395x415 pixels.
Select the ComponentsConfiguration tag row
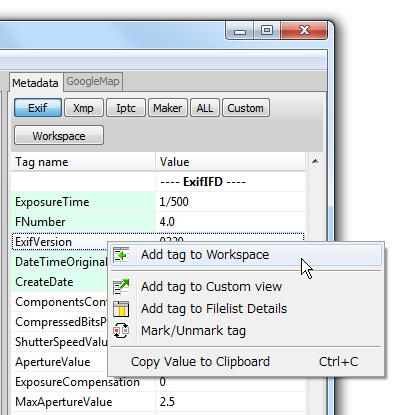59,302
